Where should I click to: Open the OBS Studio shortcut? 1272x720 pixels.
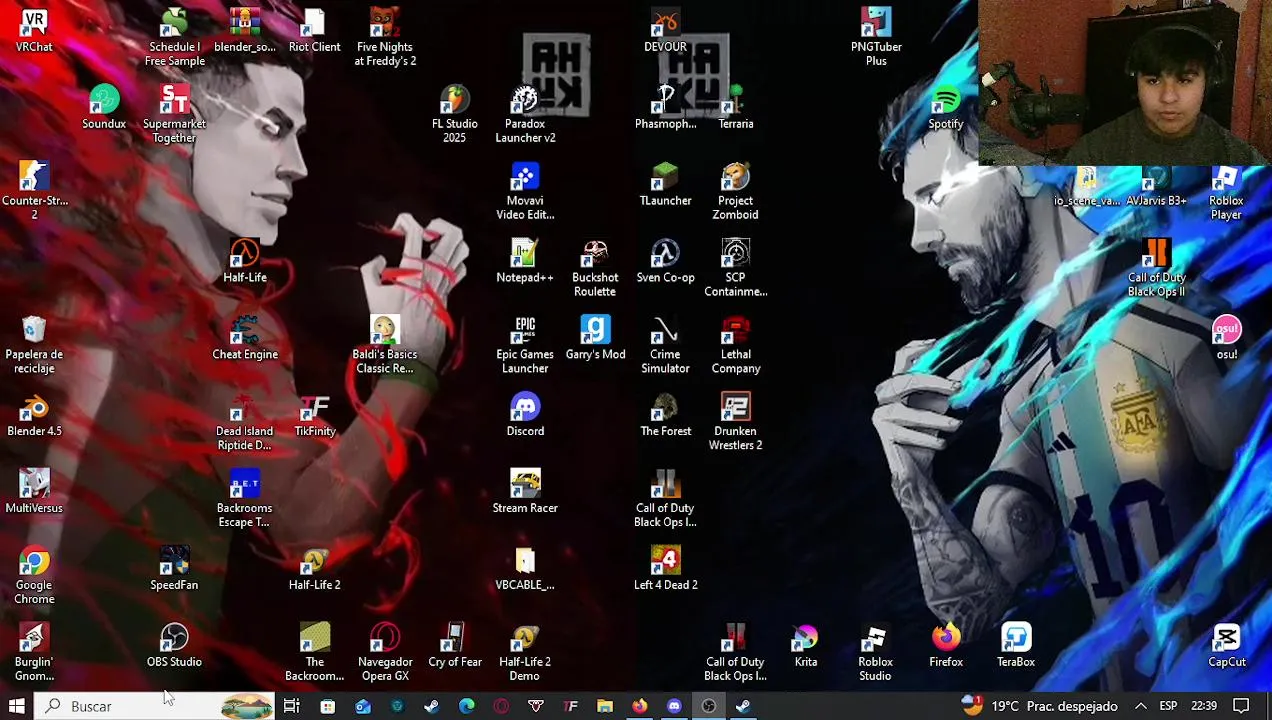174,647
